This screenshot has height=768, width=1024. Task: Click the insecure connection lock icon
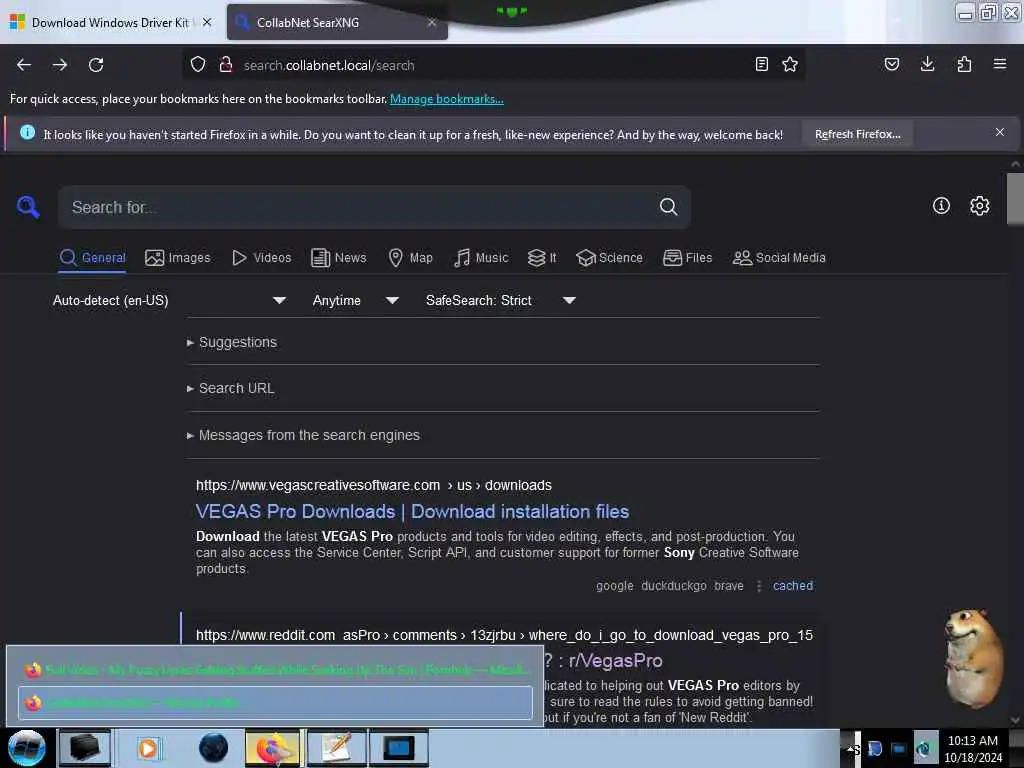(226, 65)
